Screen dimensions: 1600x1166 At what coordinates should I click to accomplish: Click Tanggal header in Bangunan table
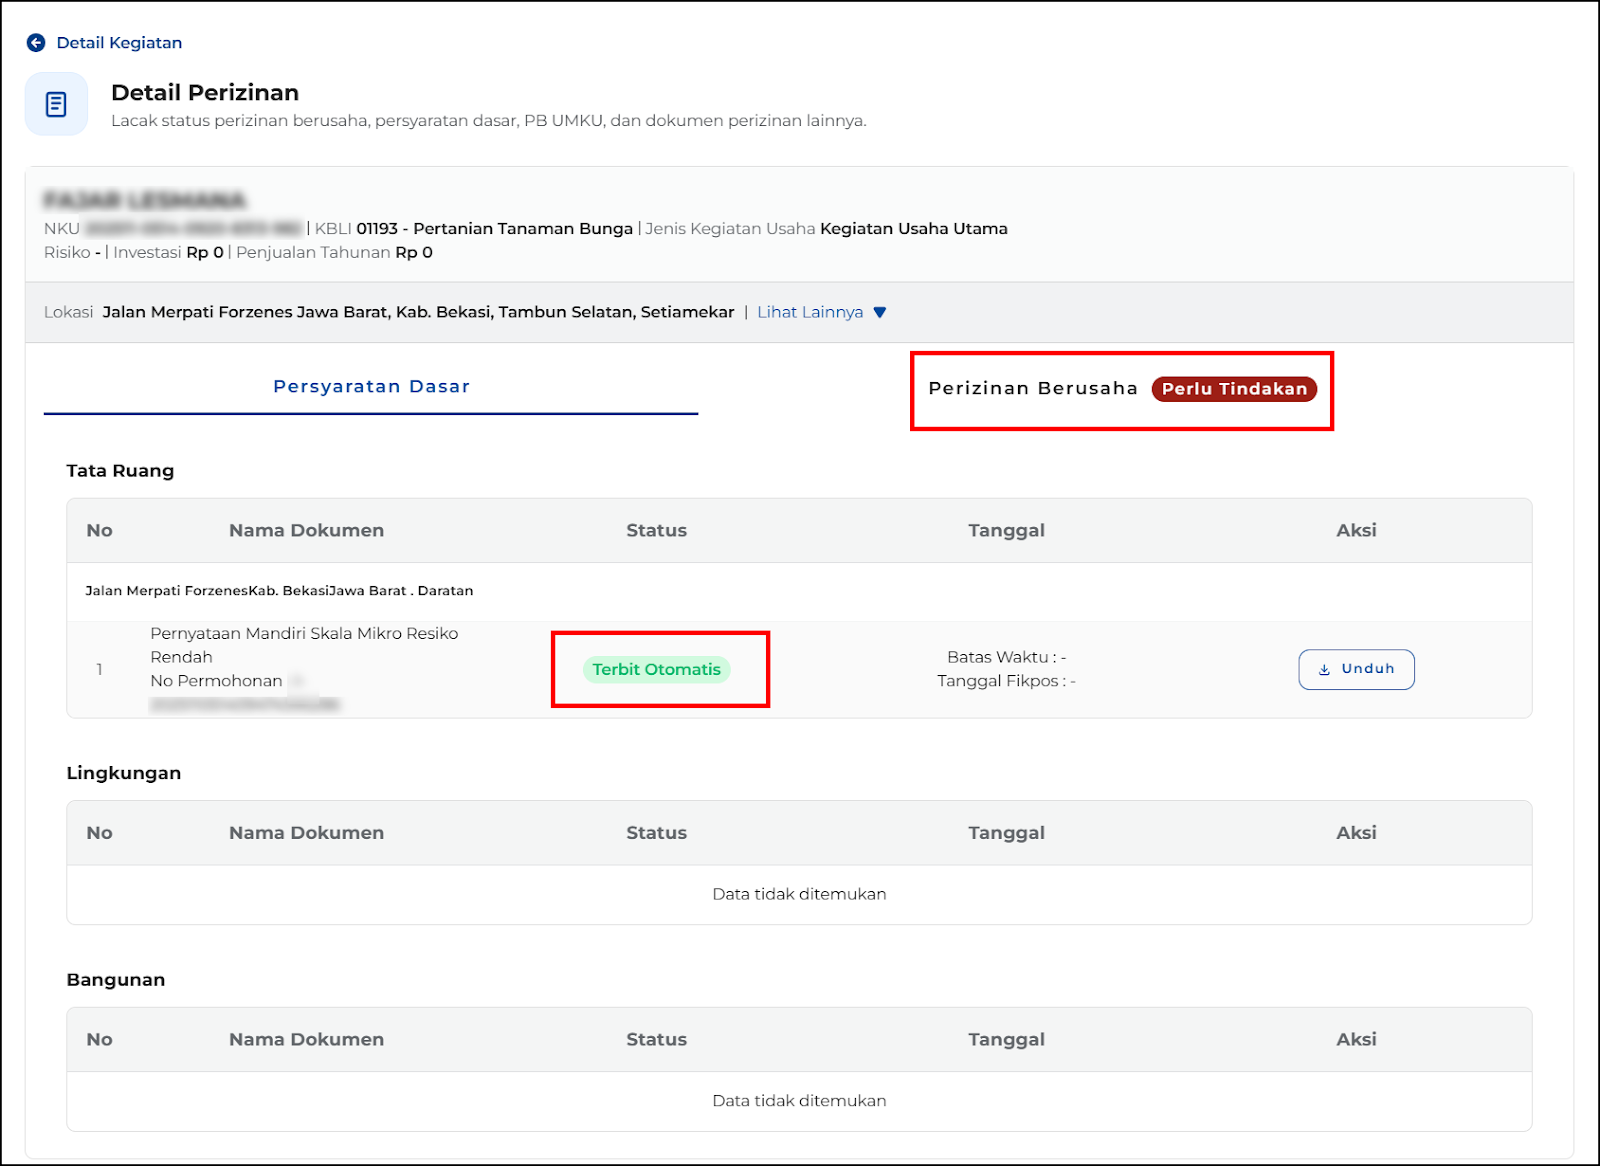1006,1040
